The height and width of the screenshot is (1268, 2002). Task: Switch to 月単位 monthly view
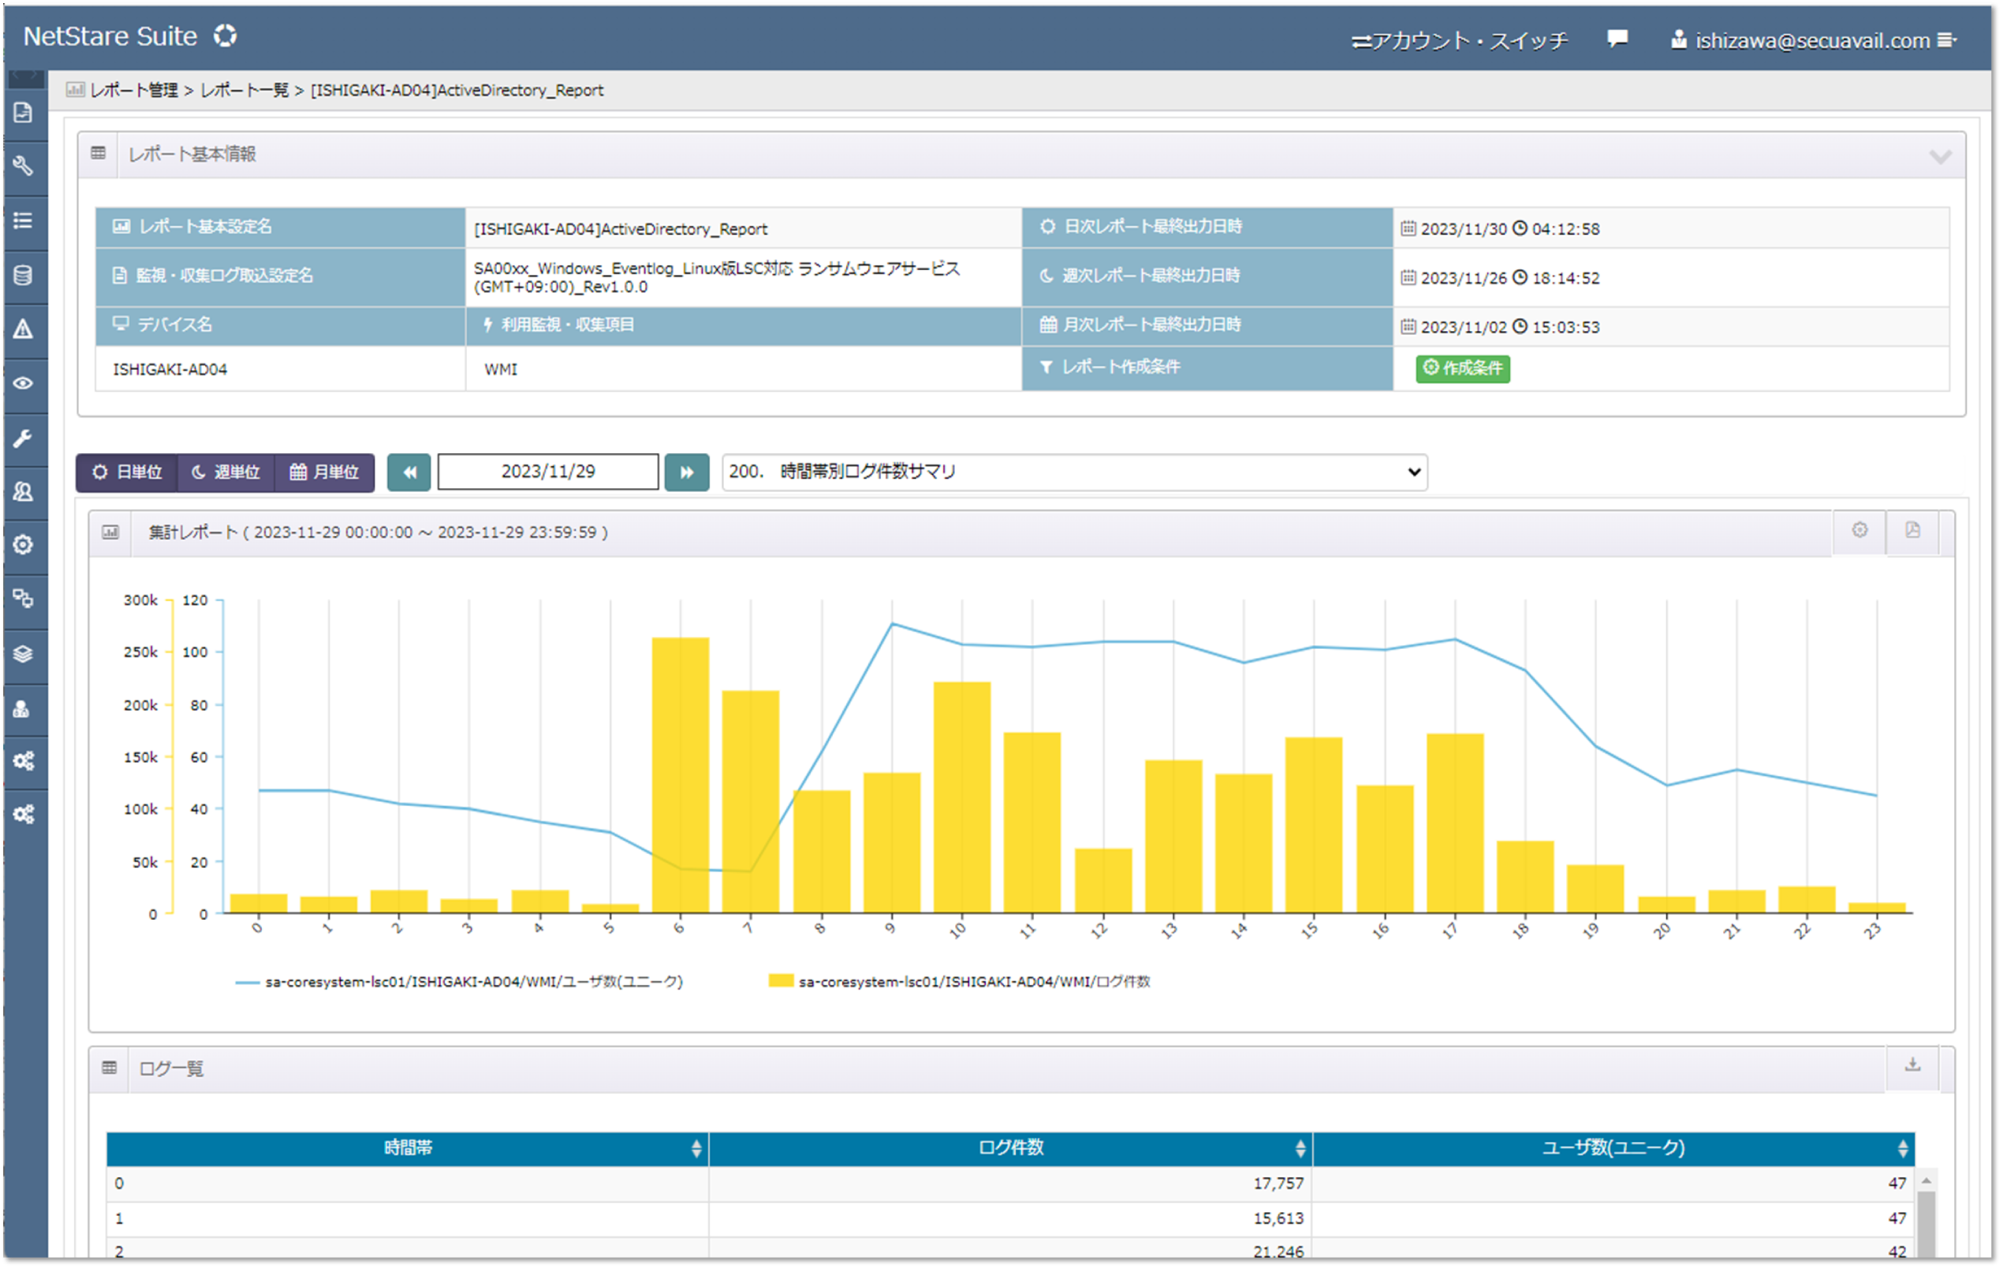pyautogui.click(x=325, y=472)
